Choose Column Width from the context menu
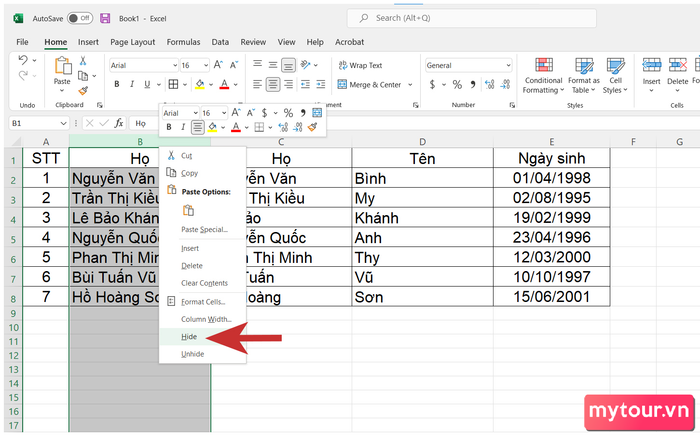This screenshot has width=700, height=438. pyautogui.click(x=202, y=319)
